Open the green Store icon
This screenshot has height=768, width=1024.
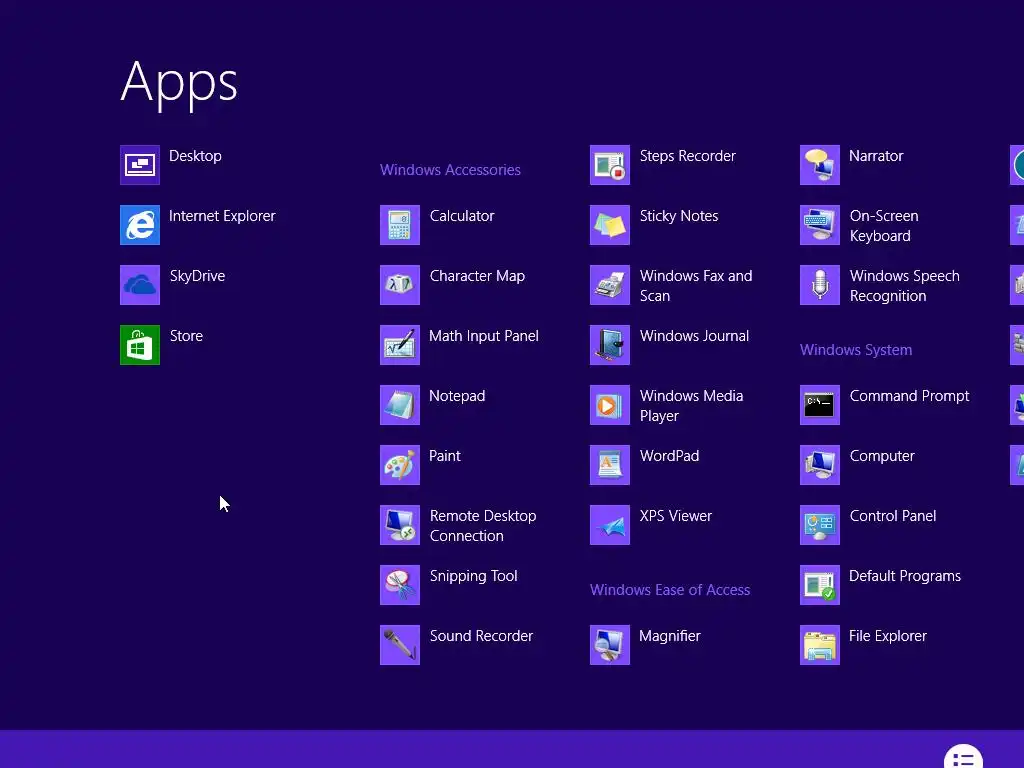click(140, 345)
